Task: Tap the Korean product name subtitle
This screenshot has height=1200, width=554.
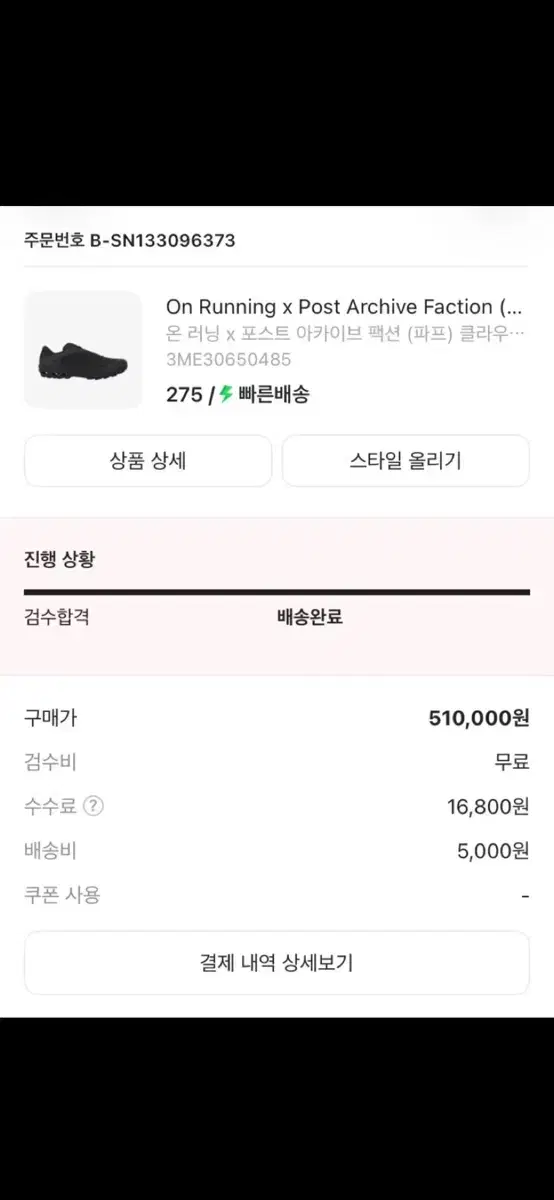Action: coord(345,333)
